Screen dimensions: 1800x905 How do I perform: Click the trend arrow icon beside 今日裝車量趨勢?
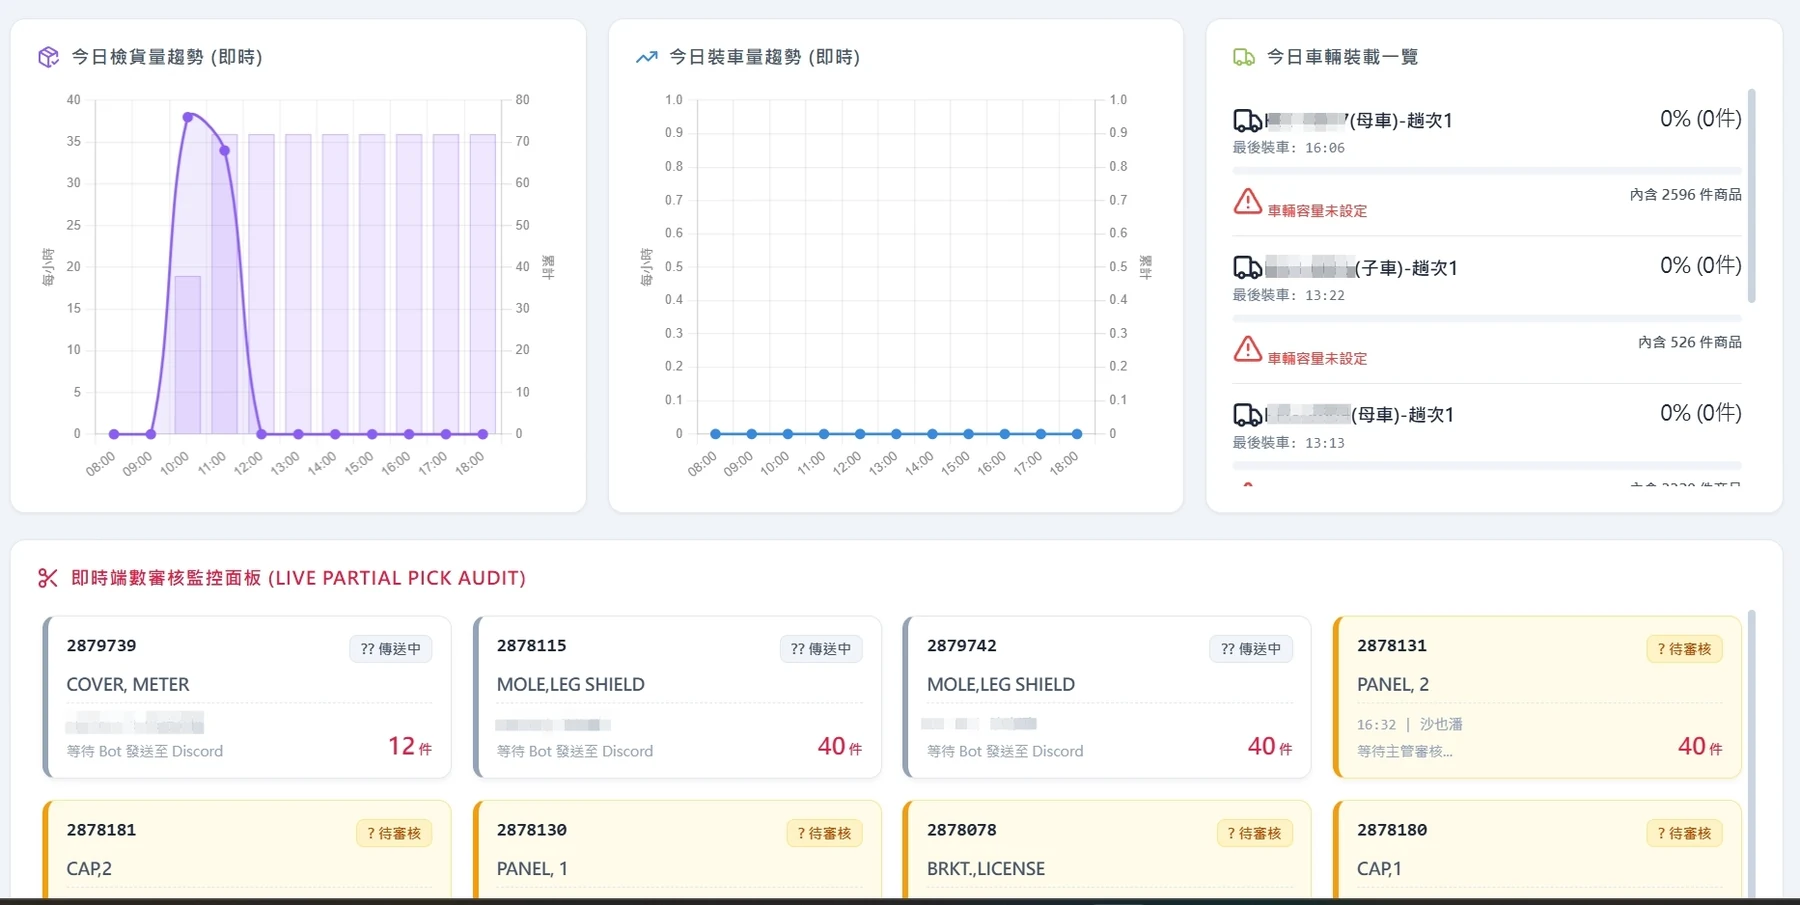[x=646, y=57]
